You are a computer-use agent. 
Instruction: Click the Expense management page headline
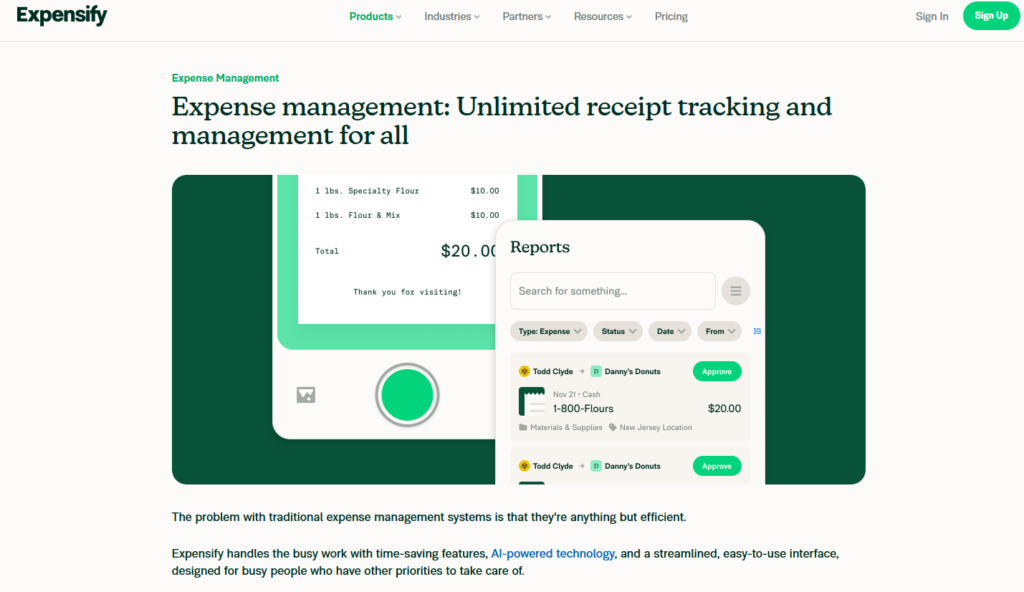(x=502, y=121)
